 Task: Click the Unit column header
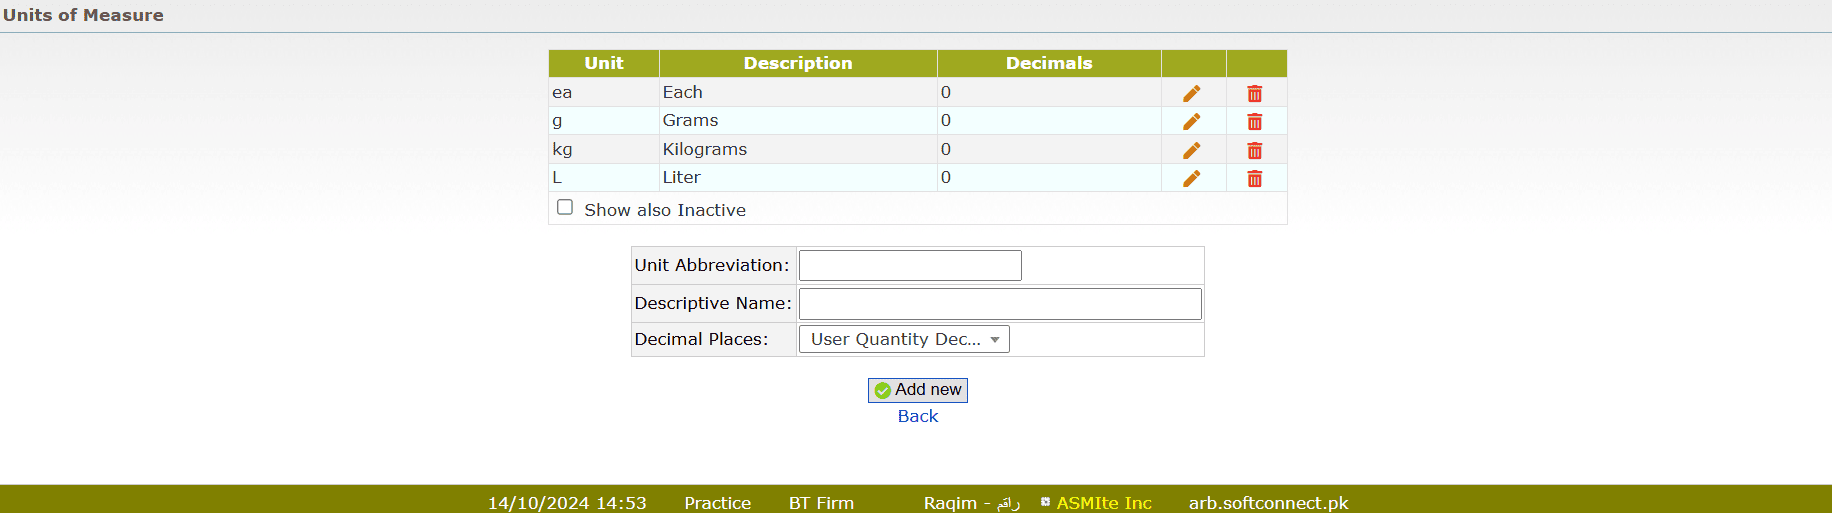click(x=604, y=63)
